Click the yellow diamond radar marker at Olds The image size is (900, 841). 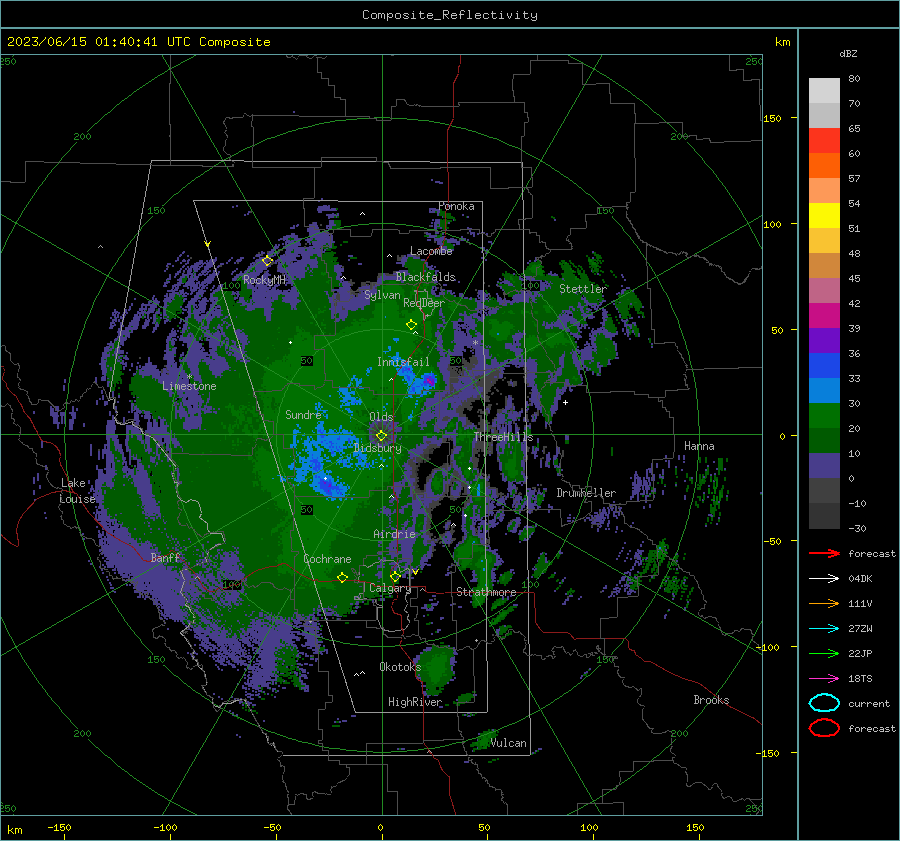click(x=381, y=436)
